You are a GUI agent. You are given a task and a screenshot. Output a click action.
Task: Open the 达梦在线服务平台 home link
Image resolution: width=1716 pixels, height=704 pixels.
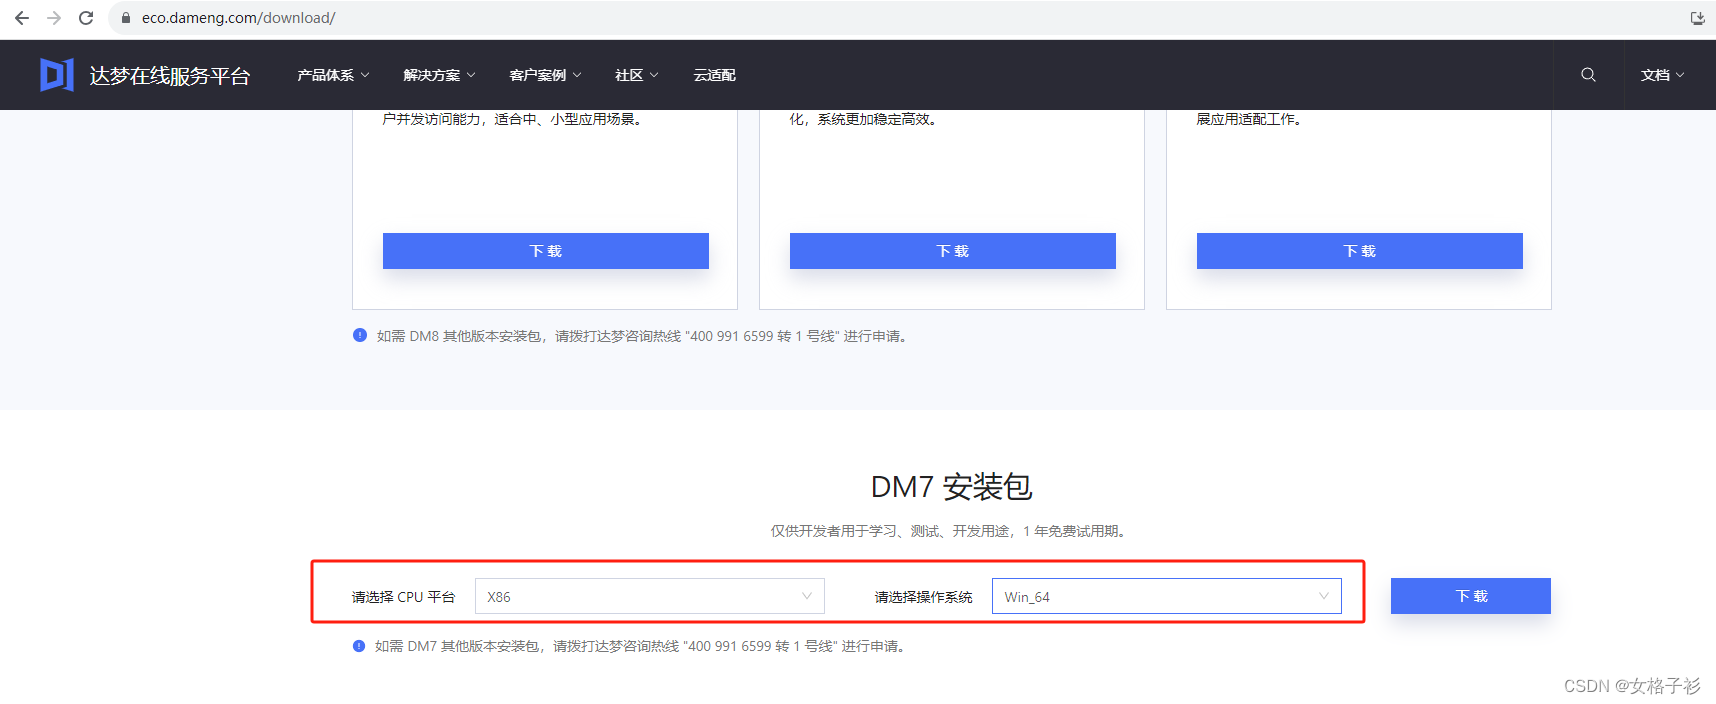169,76
